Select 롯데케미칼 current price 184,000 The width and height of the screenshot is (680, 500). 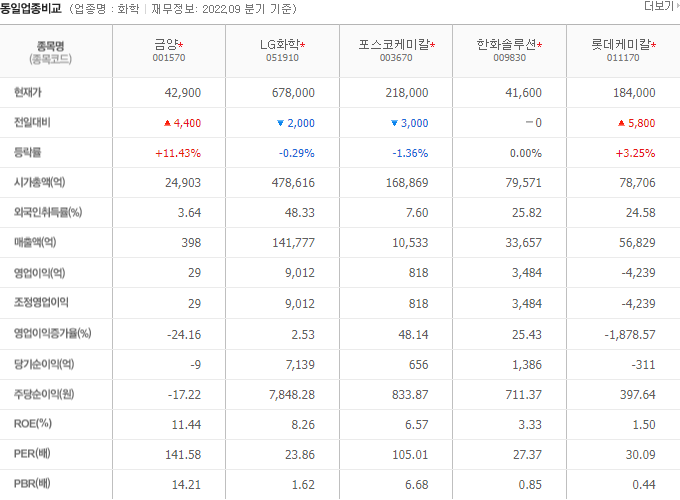point(634,93)
